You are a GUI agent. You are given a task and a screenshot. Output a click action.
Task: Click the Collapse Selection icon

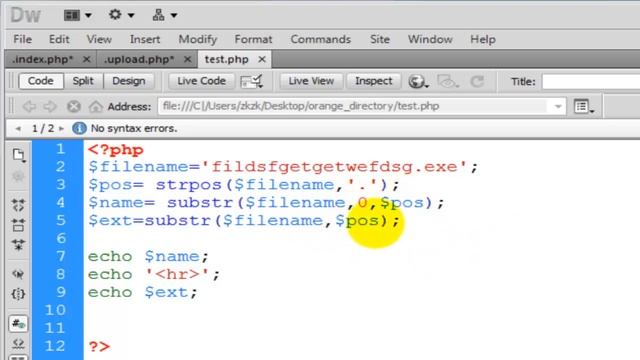pyautogui.click(x=18, y=224)
